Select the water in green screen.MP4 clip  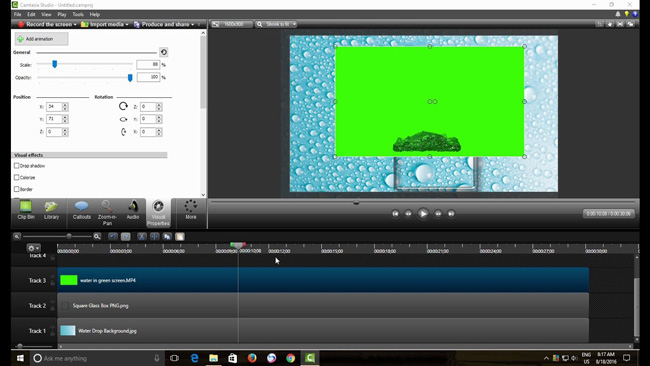323,280
